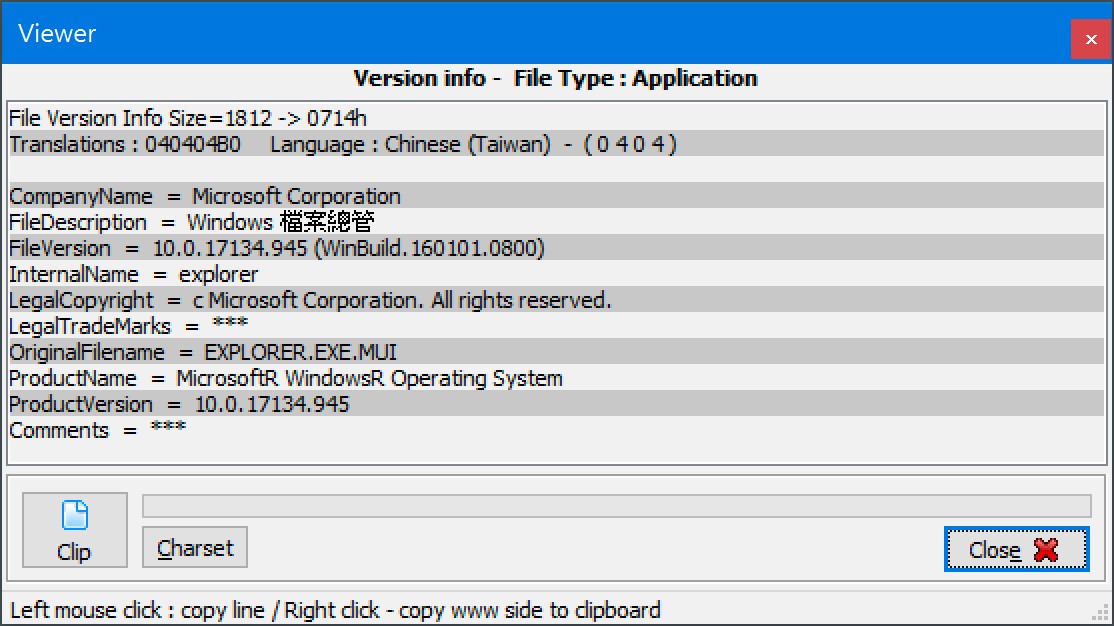1114x626 pixels.
Task: Copy the FileVersion 10.0.17134.945 line
Action: coord(557,248)
